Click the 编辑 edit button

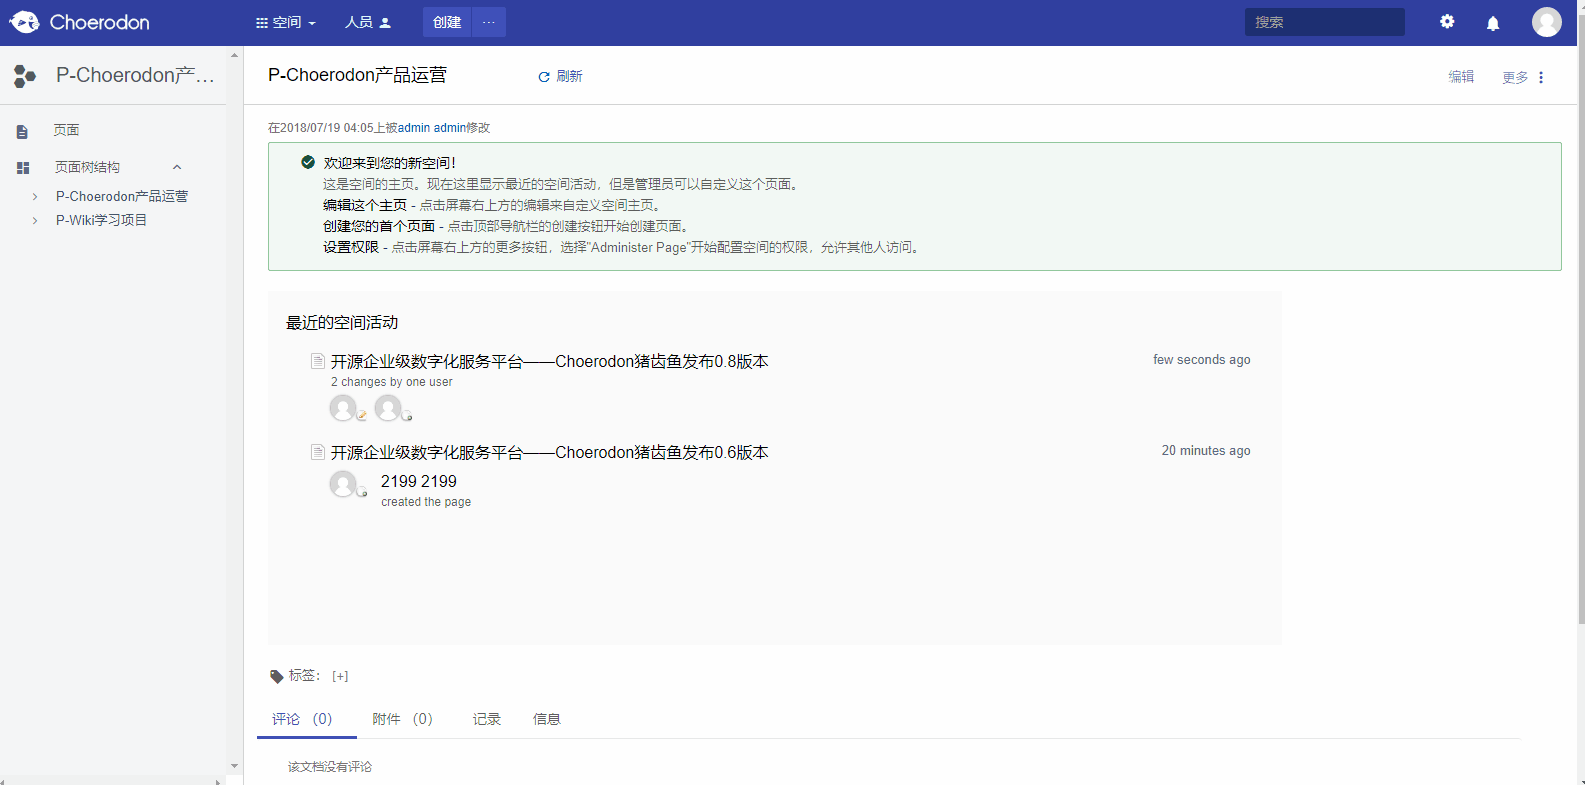pos(1461,77)
